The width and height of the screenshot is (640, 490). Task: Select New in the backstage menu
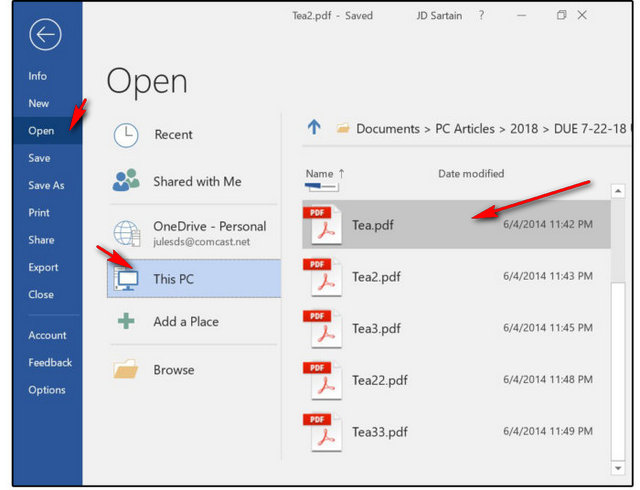coord(39,103)
